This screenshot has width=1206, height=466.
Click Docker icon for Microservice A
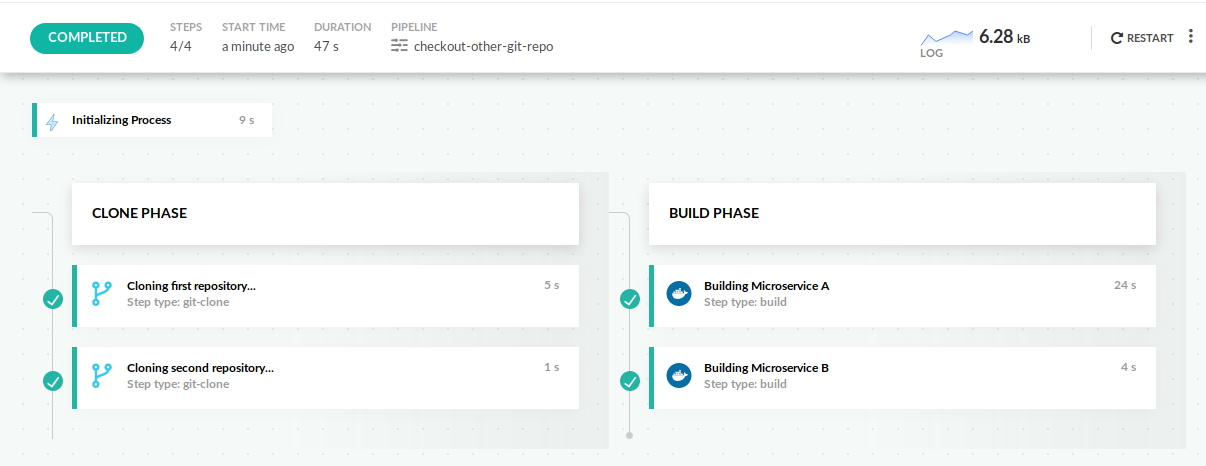(679, 293)
